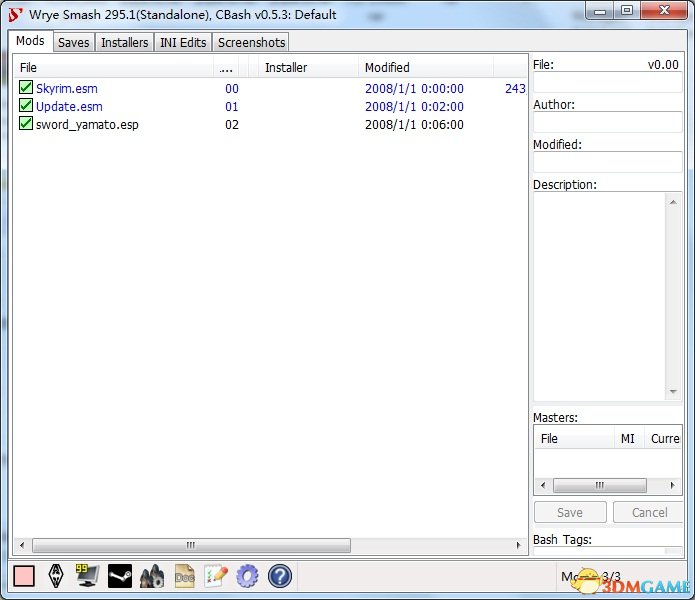This screenshot has height=600, width=695.
Task: Open the Doc Browser icon
Action: coord(184,576)
